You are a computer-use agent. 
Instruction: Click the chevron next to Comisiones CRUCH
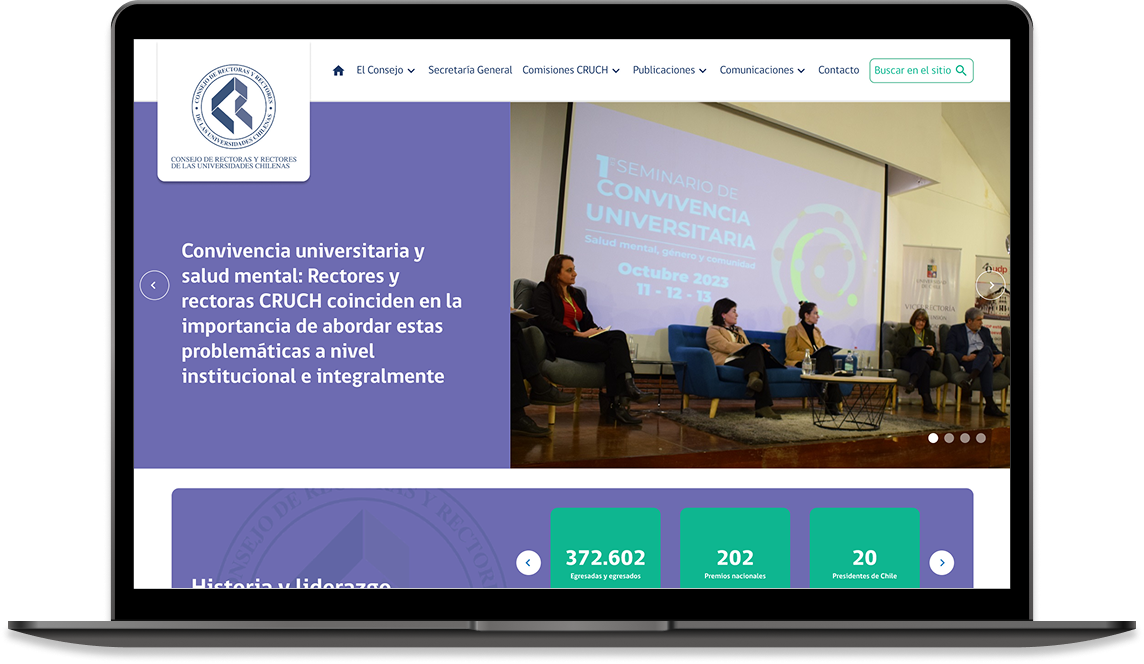click(x=615, y=70)
